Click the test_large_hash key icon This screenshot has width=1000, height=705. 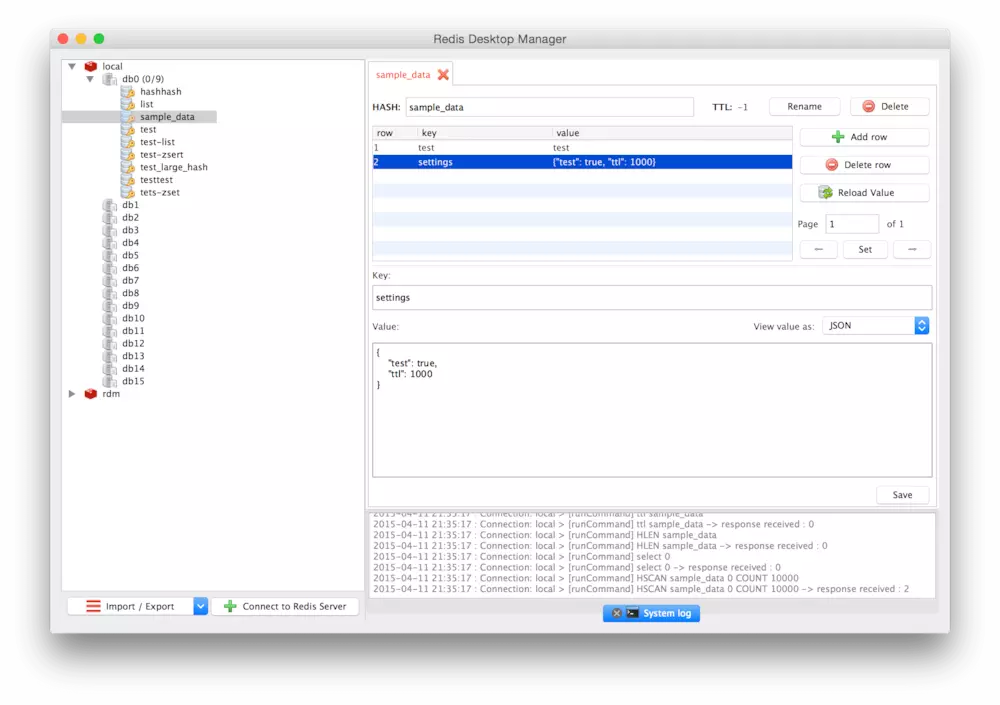(x=128, y=167)
